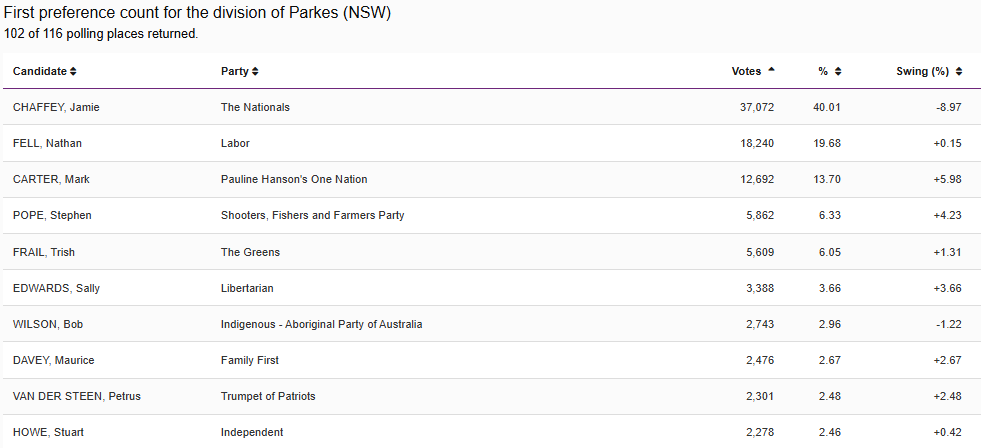Click Swing (%) sort arrows icon
The image size is (981, 448).
[x=959, y=72]
